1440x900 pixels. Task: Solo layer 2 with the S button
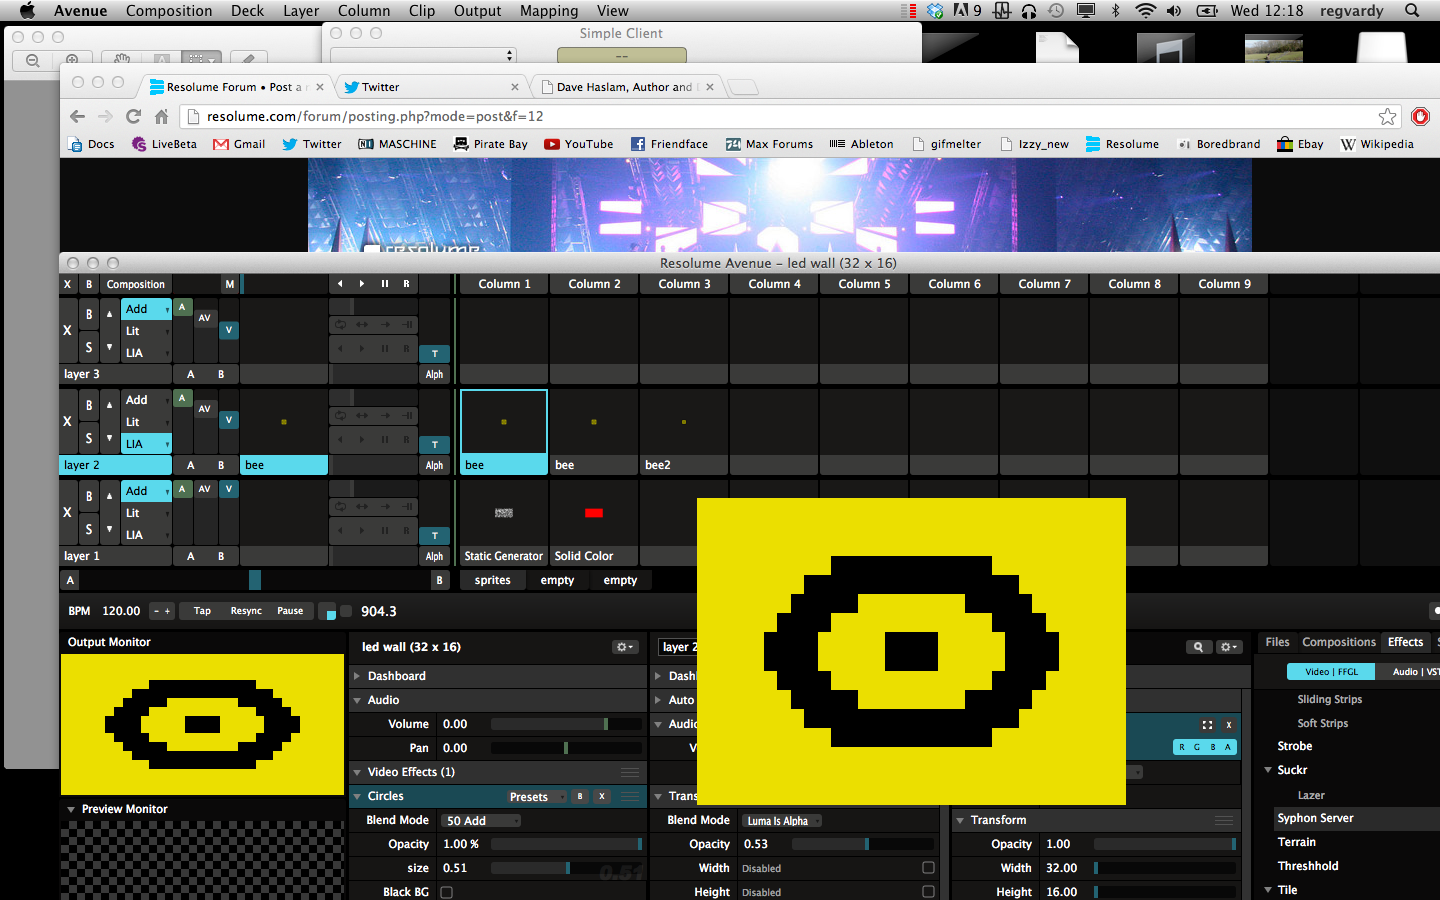tap(89, 438)
